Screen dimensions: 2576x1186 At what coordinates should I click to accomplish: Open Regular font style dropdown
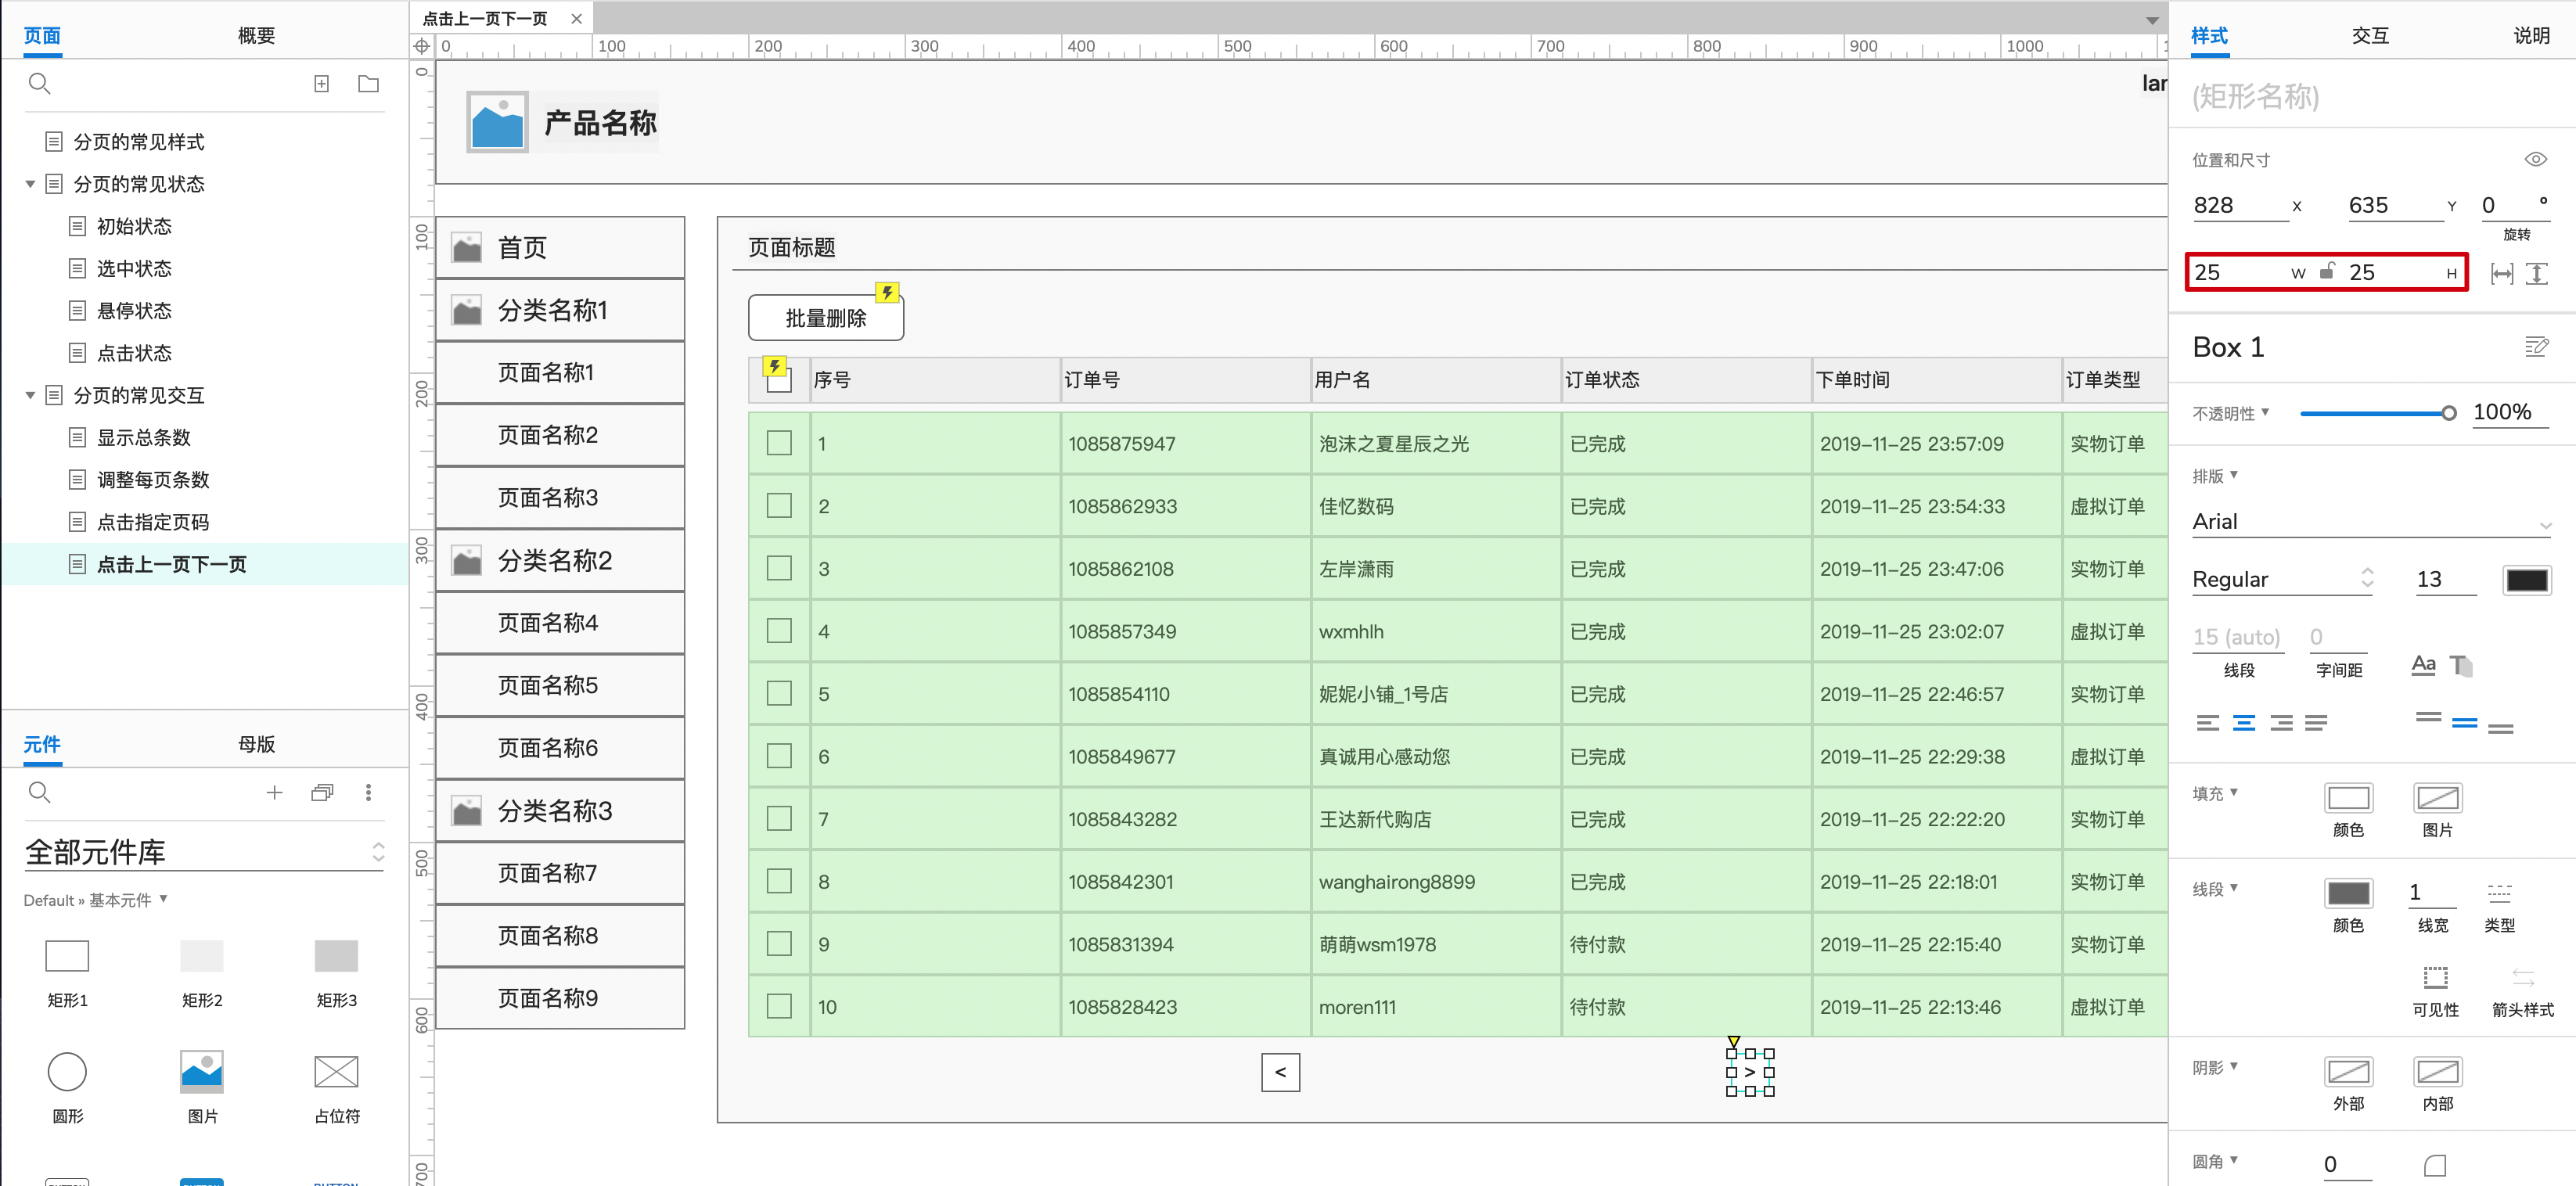click(2282, 579)
